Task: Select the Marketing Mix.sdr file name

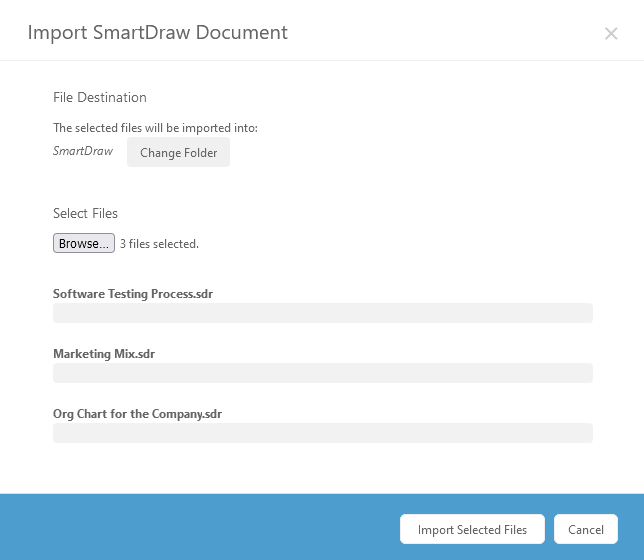Action: point(104,354)
